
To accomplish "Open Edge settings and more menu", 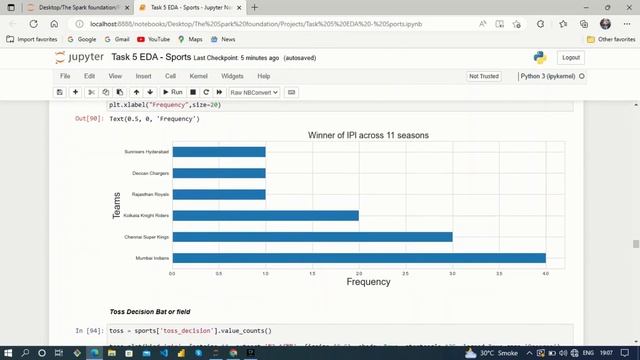I will (627, 24).
